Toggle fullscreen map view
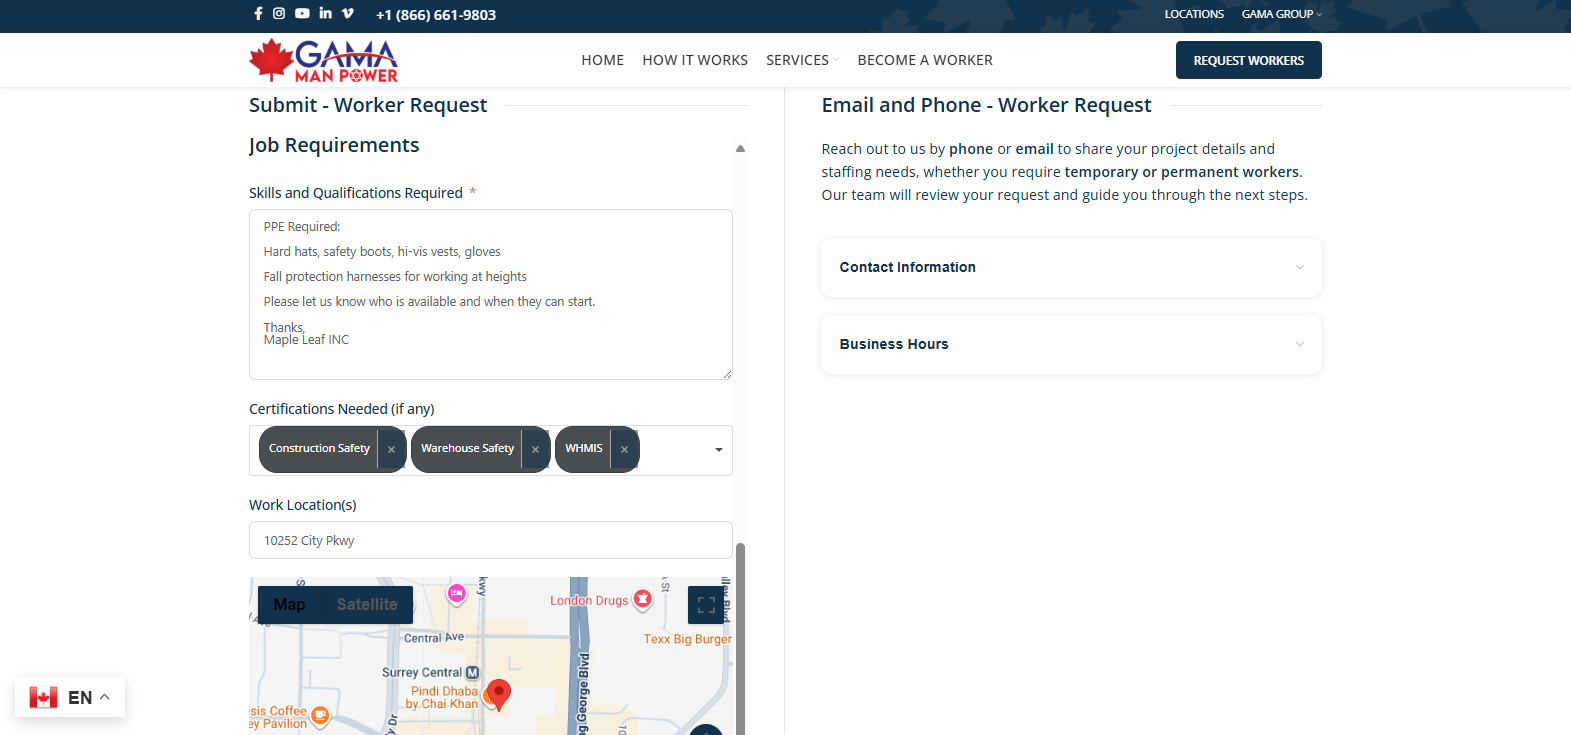The height and width of the screenshot is (735, 1571). click(706, 605)
